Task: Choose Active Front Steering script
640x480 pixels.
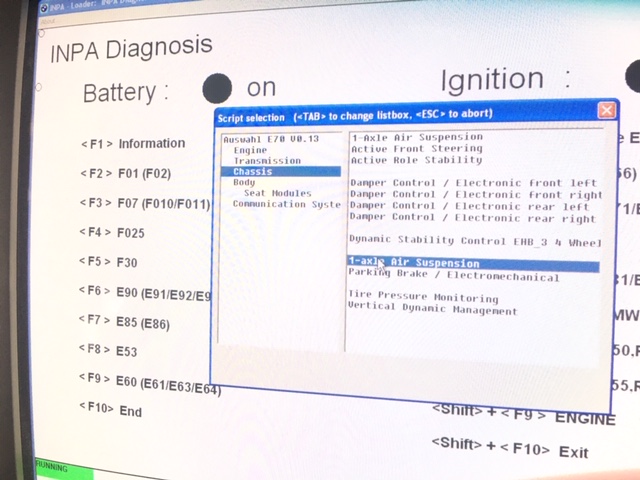Action: click(x=417, y=149)
